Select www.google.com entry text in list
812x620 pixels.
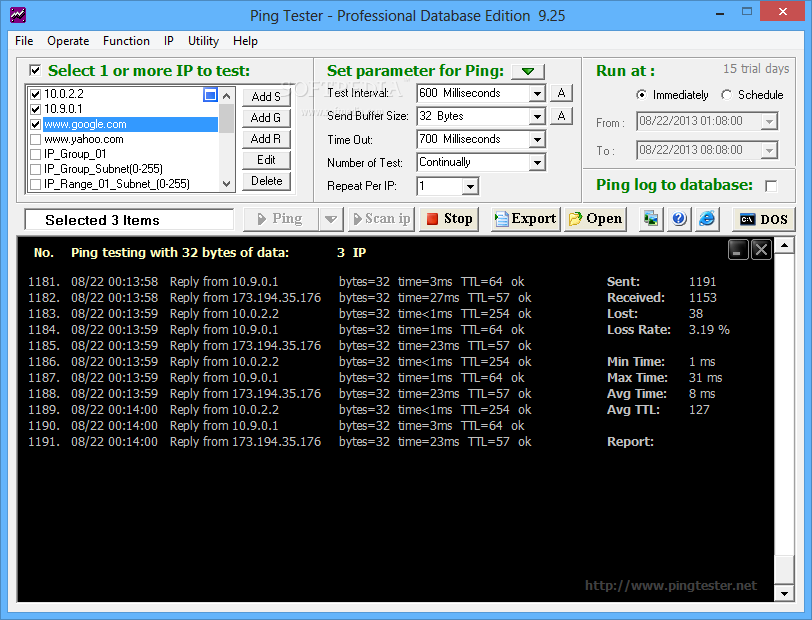85,124
